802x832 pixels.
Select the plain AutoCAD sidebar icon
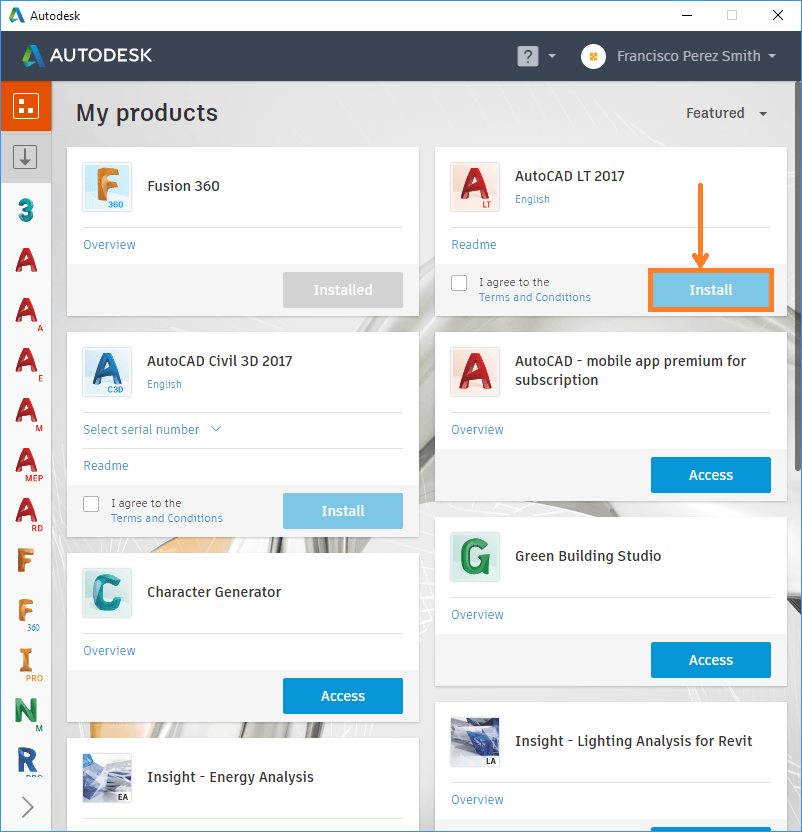(26, 260)
